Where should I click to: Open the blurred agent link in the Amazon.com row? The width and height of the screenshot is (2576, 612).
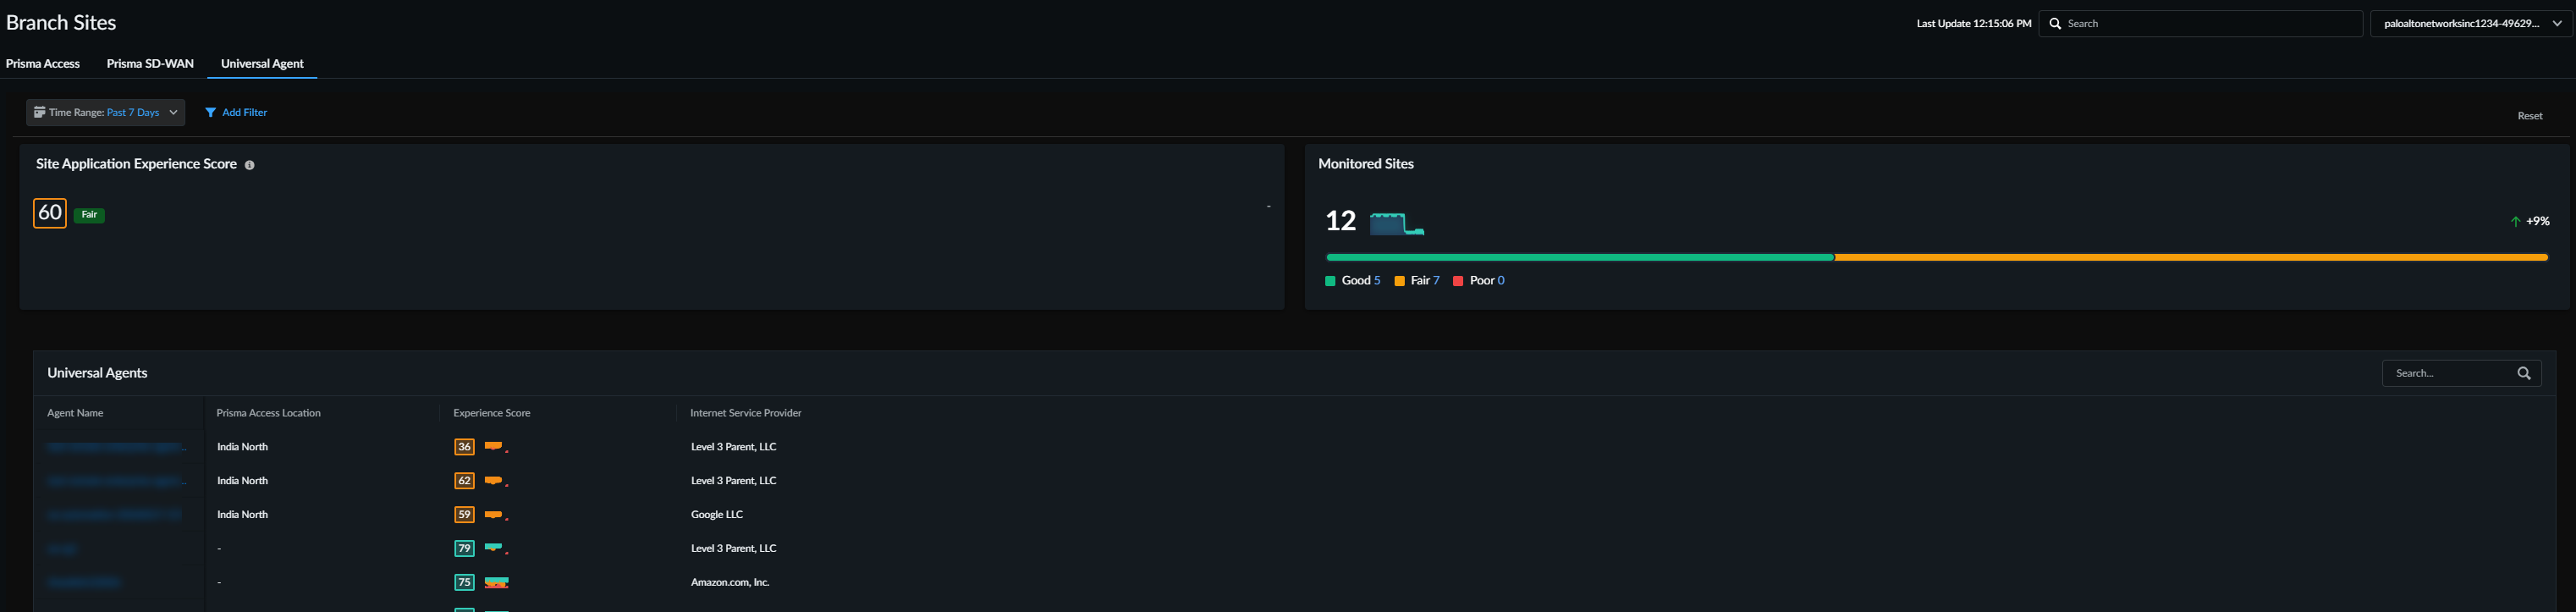(x=83, y=583)
